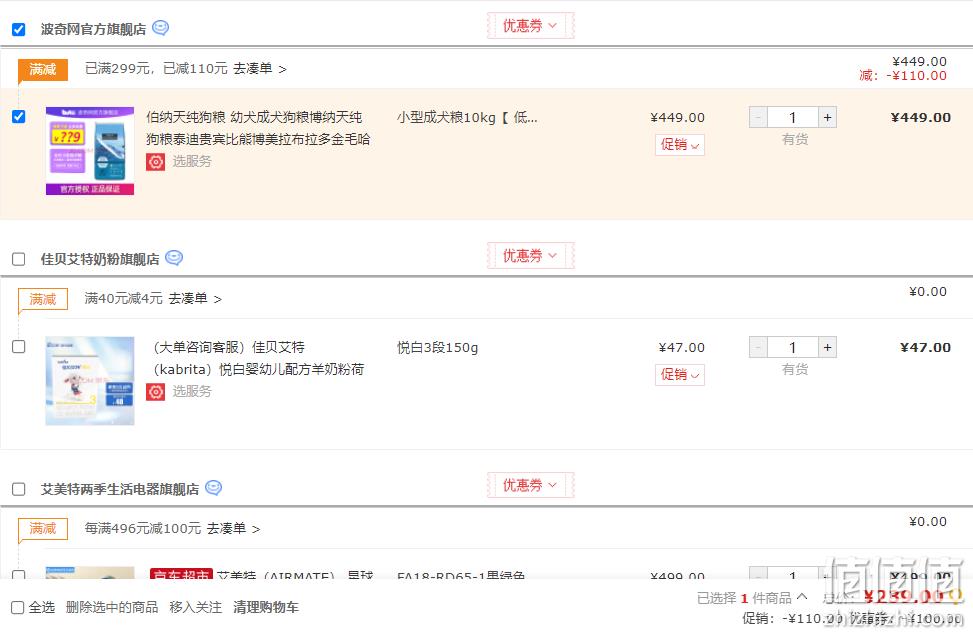
Task: Check the 佳贝艾特奶粉旗舰店 store checkbox
Action: tap(19, 259)
